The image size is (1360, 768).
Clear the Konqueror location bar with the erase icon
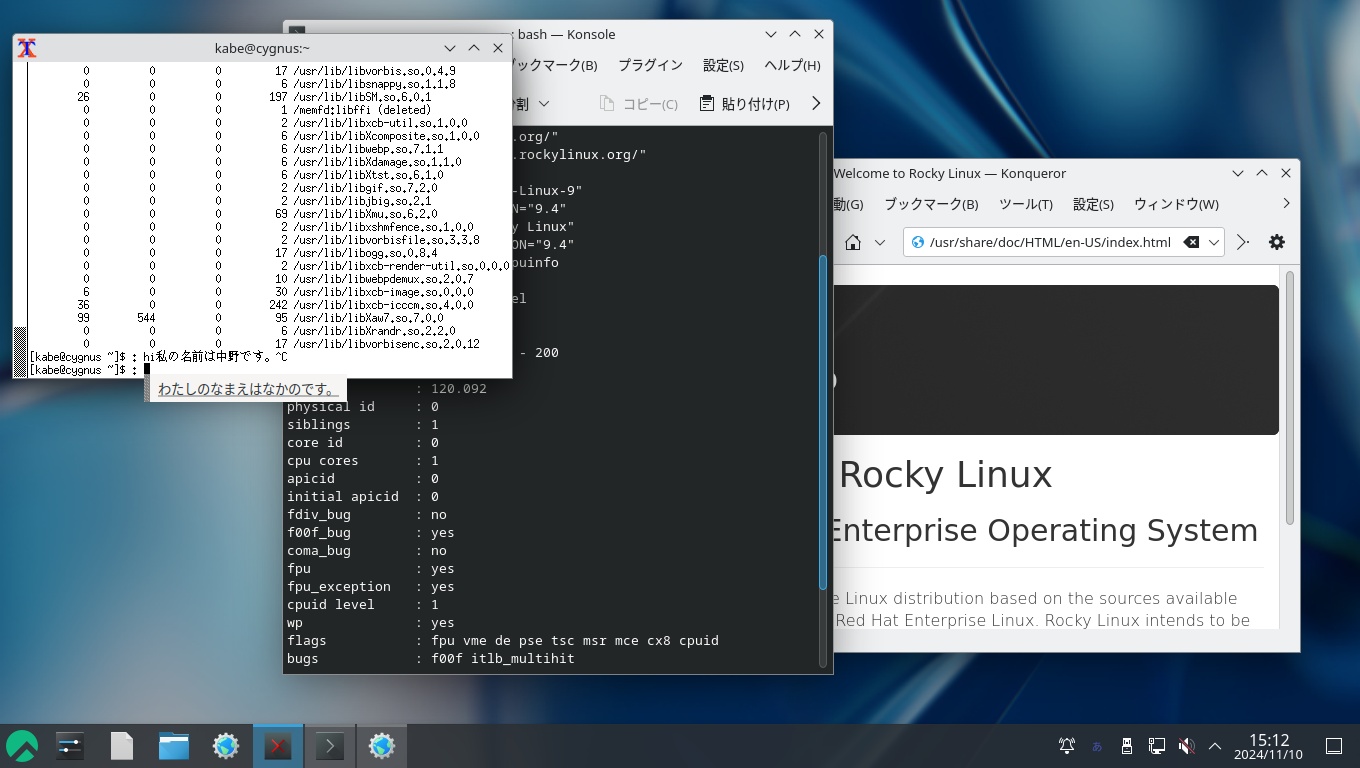pyautogui.click(x=1191, y=242)
